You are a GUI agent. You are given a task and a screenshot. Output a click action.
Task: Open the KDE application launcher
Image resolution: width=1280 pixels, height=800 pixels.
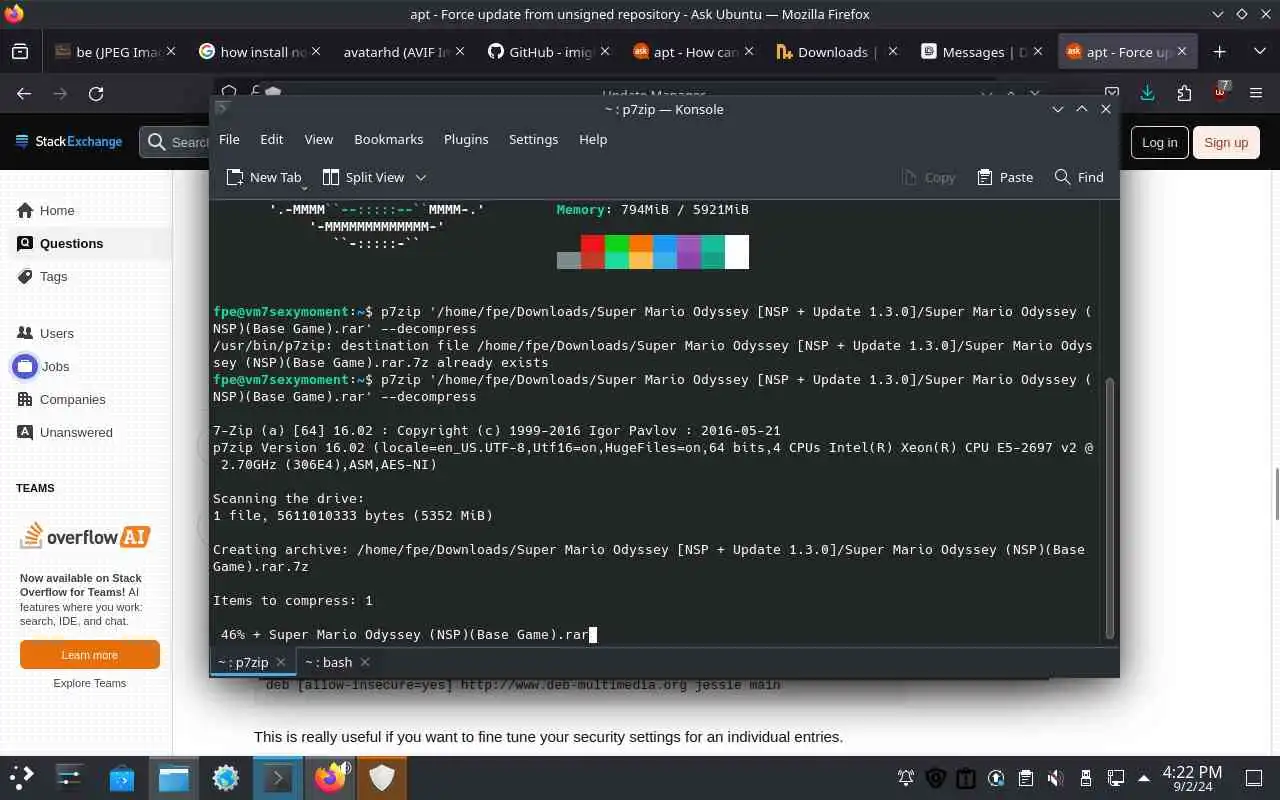(x=22, y=777)
